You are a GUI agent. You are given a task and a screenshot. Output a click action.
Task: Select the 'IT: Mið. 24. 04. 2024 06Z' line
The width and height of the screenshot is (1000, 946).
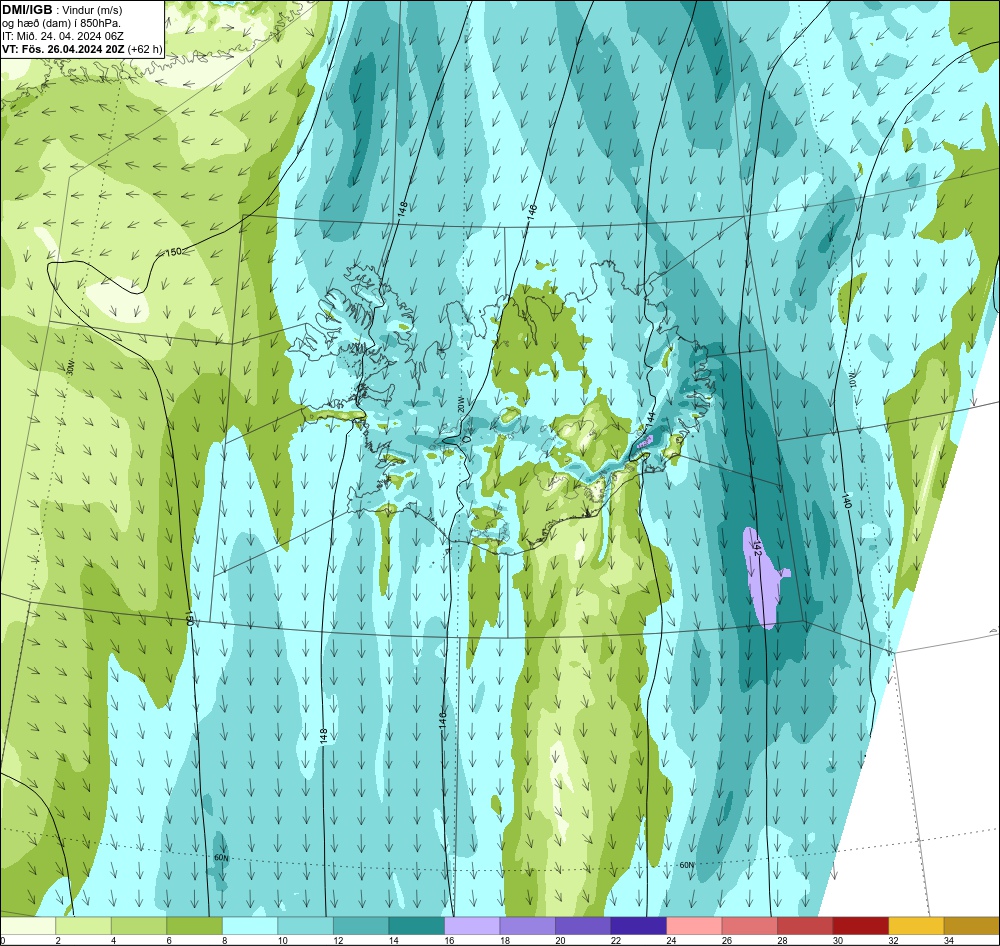[63, 36]
